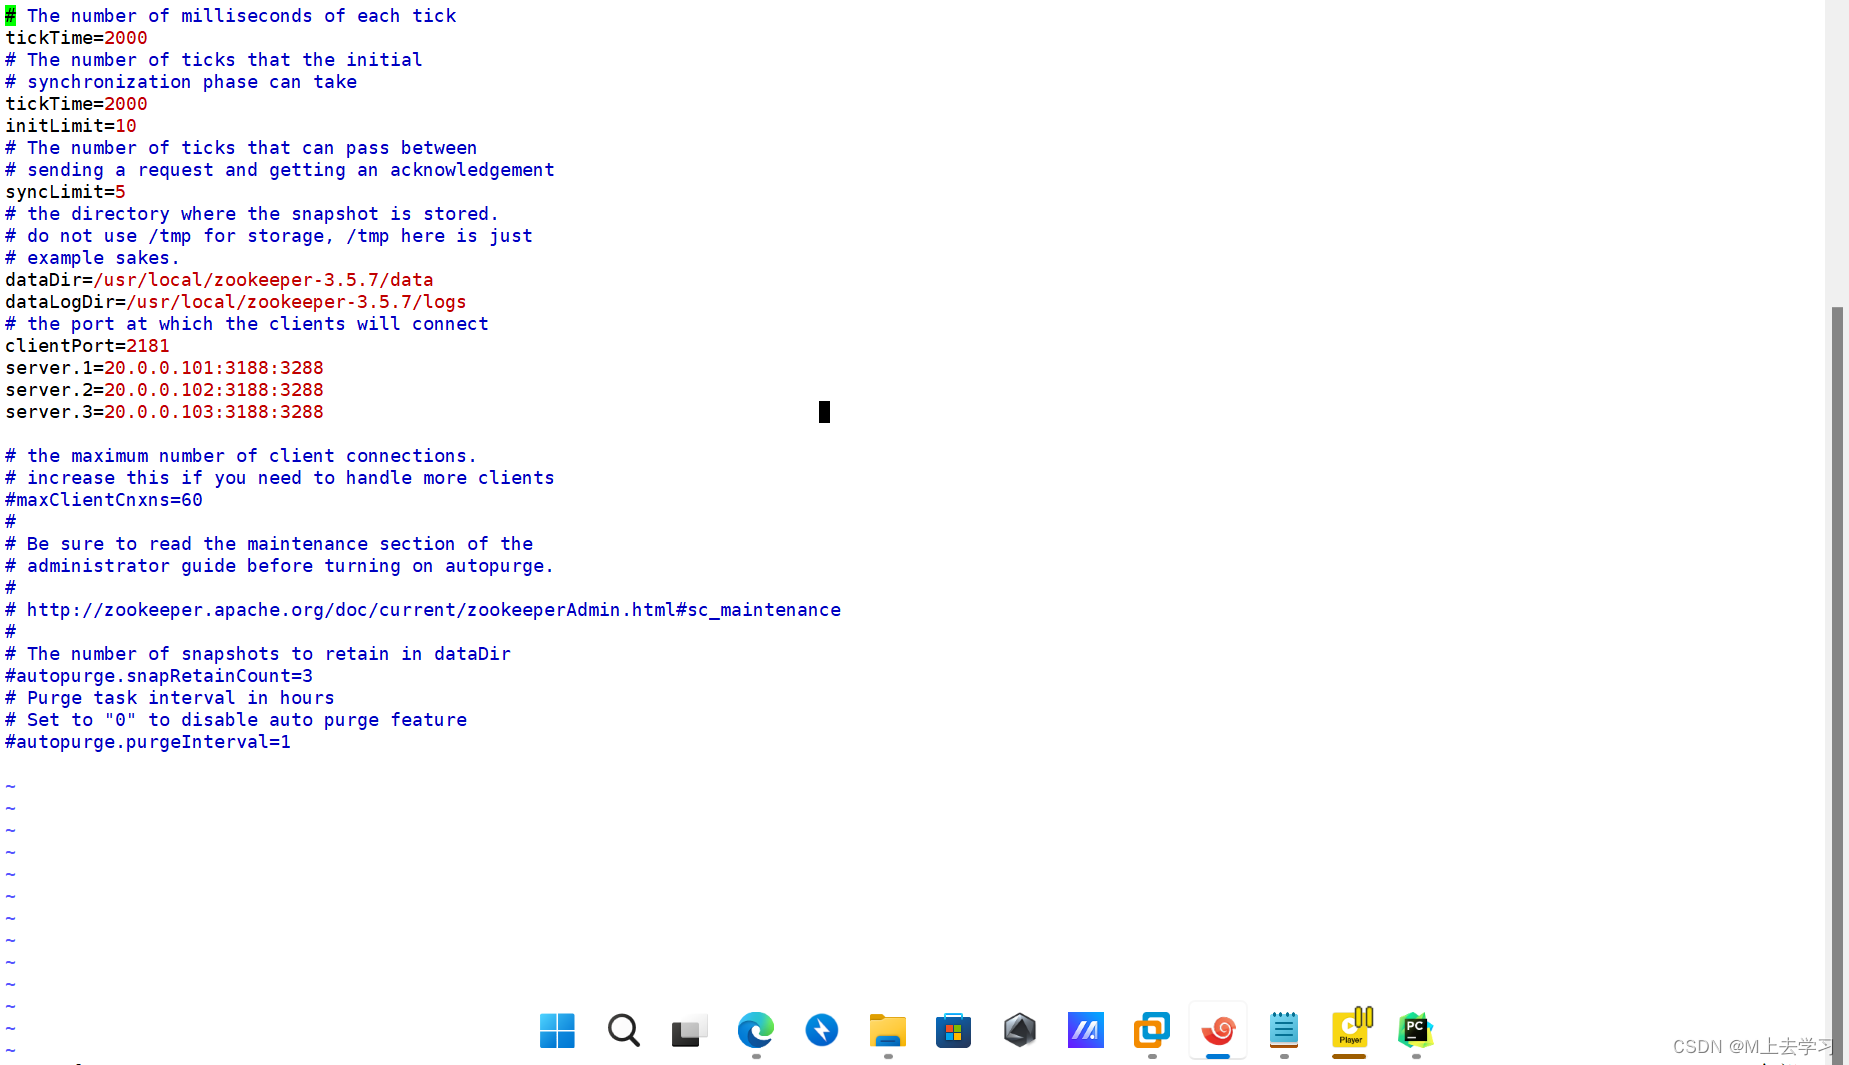
Task: Click the #maxClientCnxns=60 line
Action: (104, 500)
